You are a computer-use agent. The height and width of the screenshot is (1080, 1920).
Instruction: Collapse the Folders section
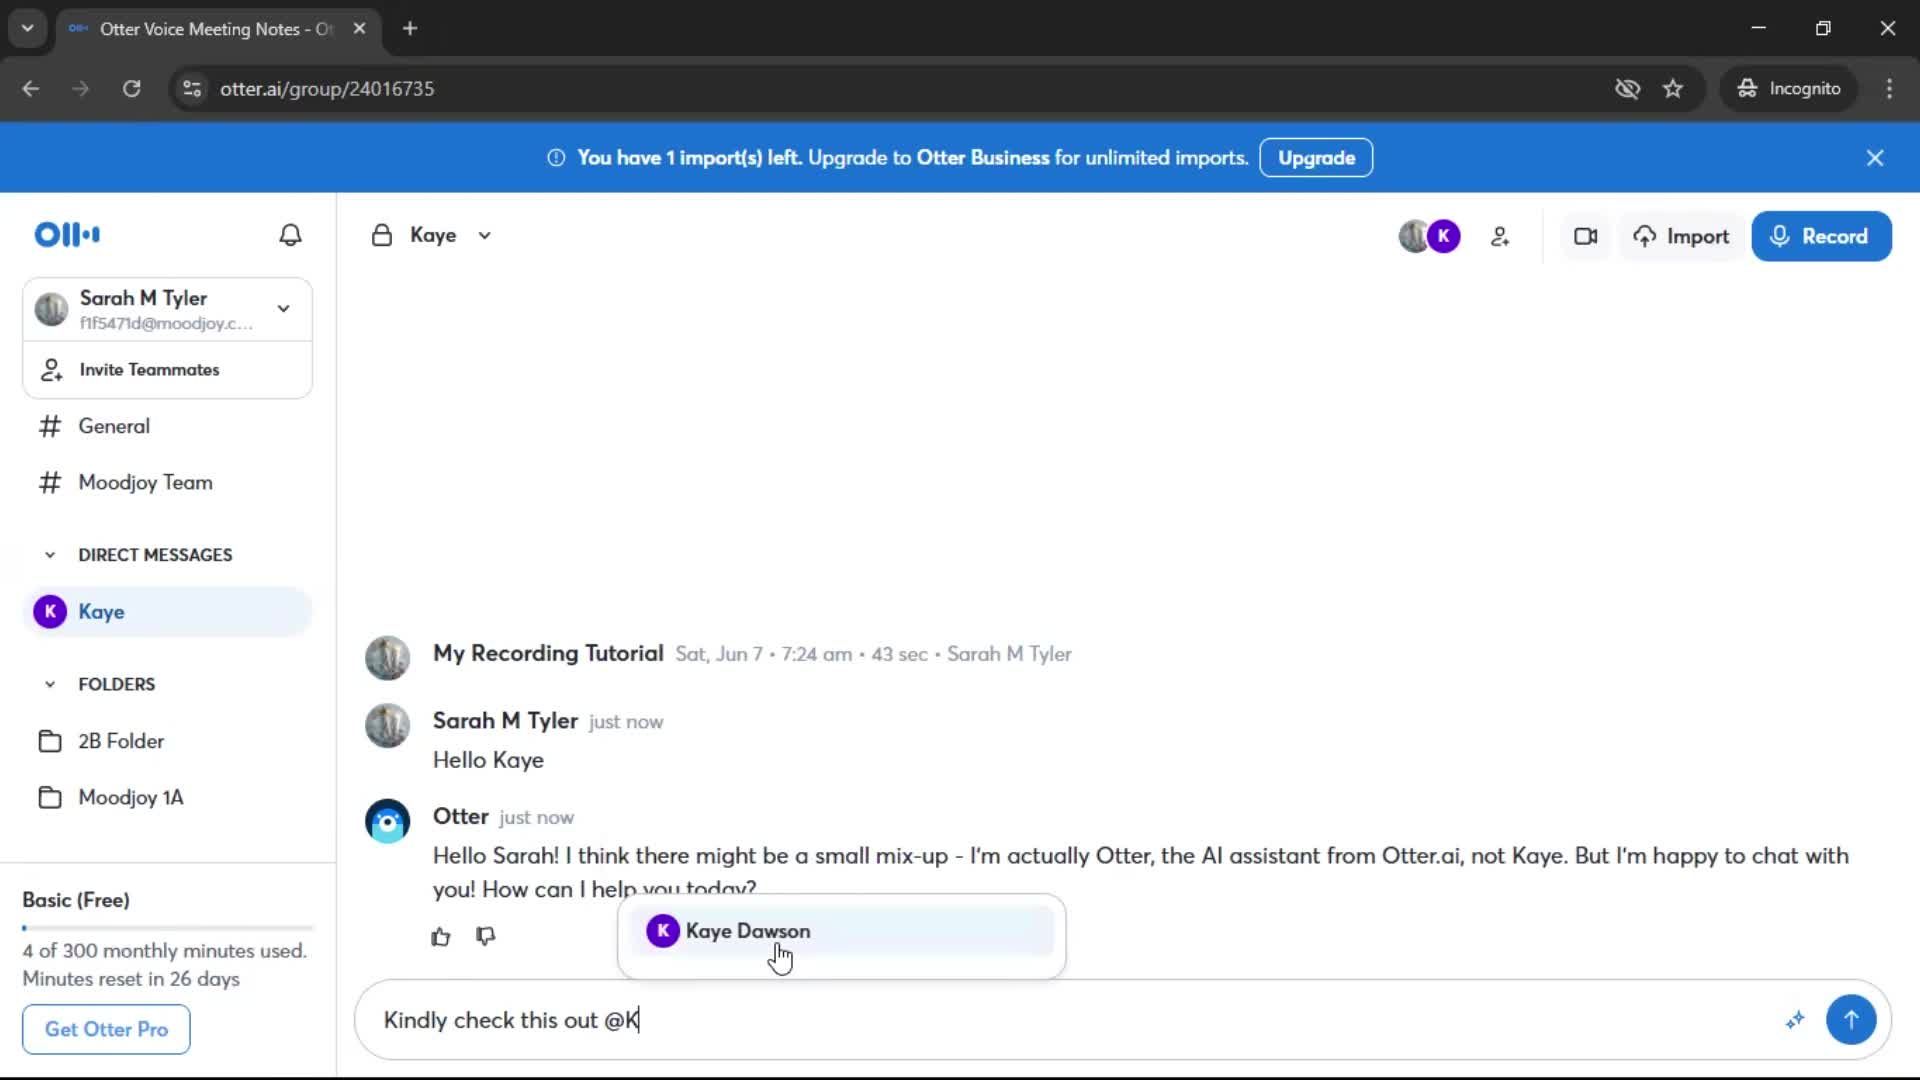click(x=50, y=685)
